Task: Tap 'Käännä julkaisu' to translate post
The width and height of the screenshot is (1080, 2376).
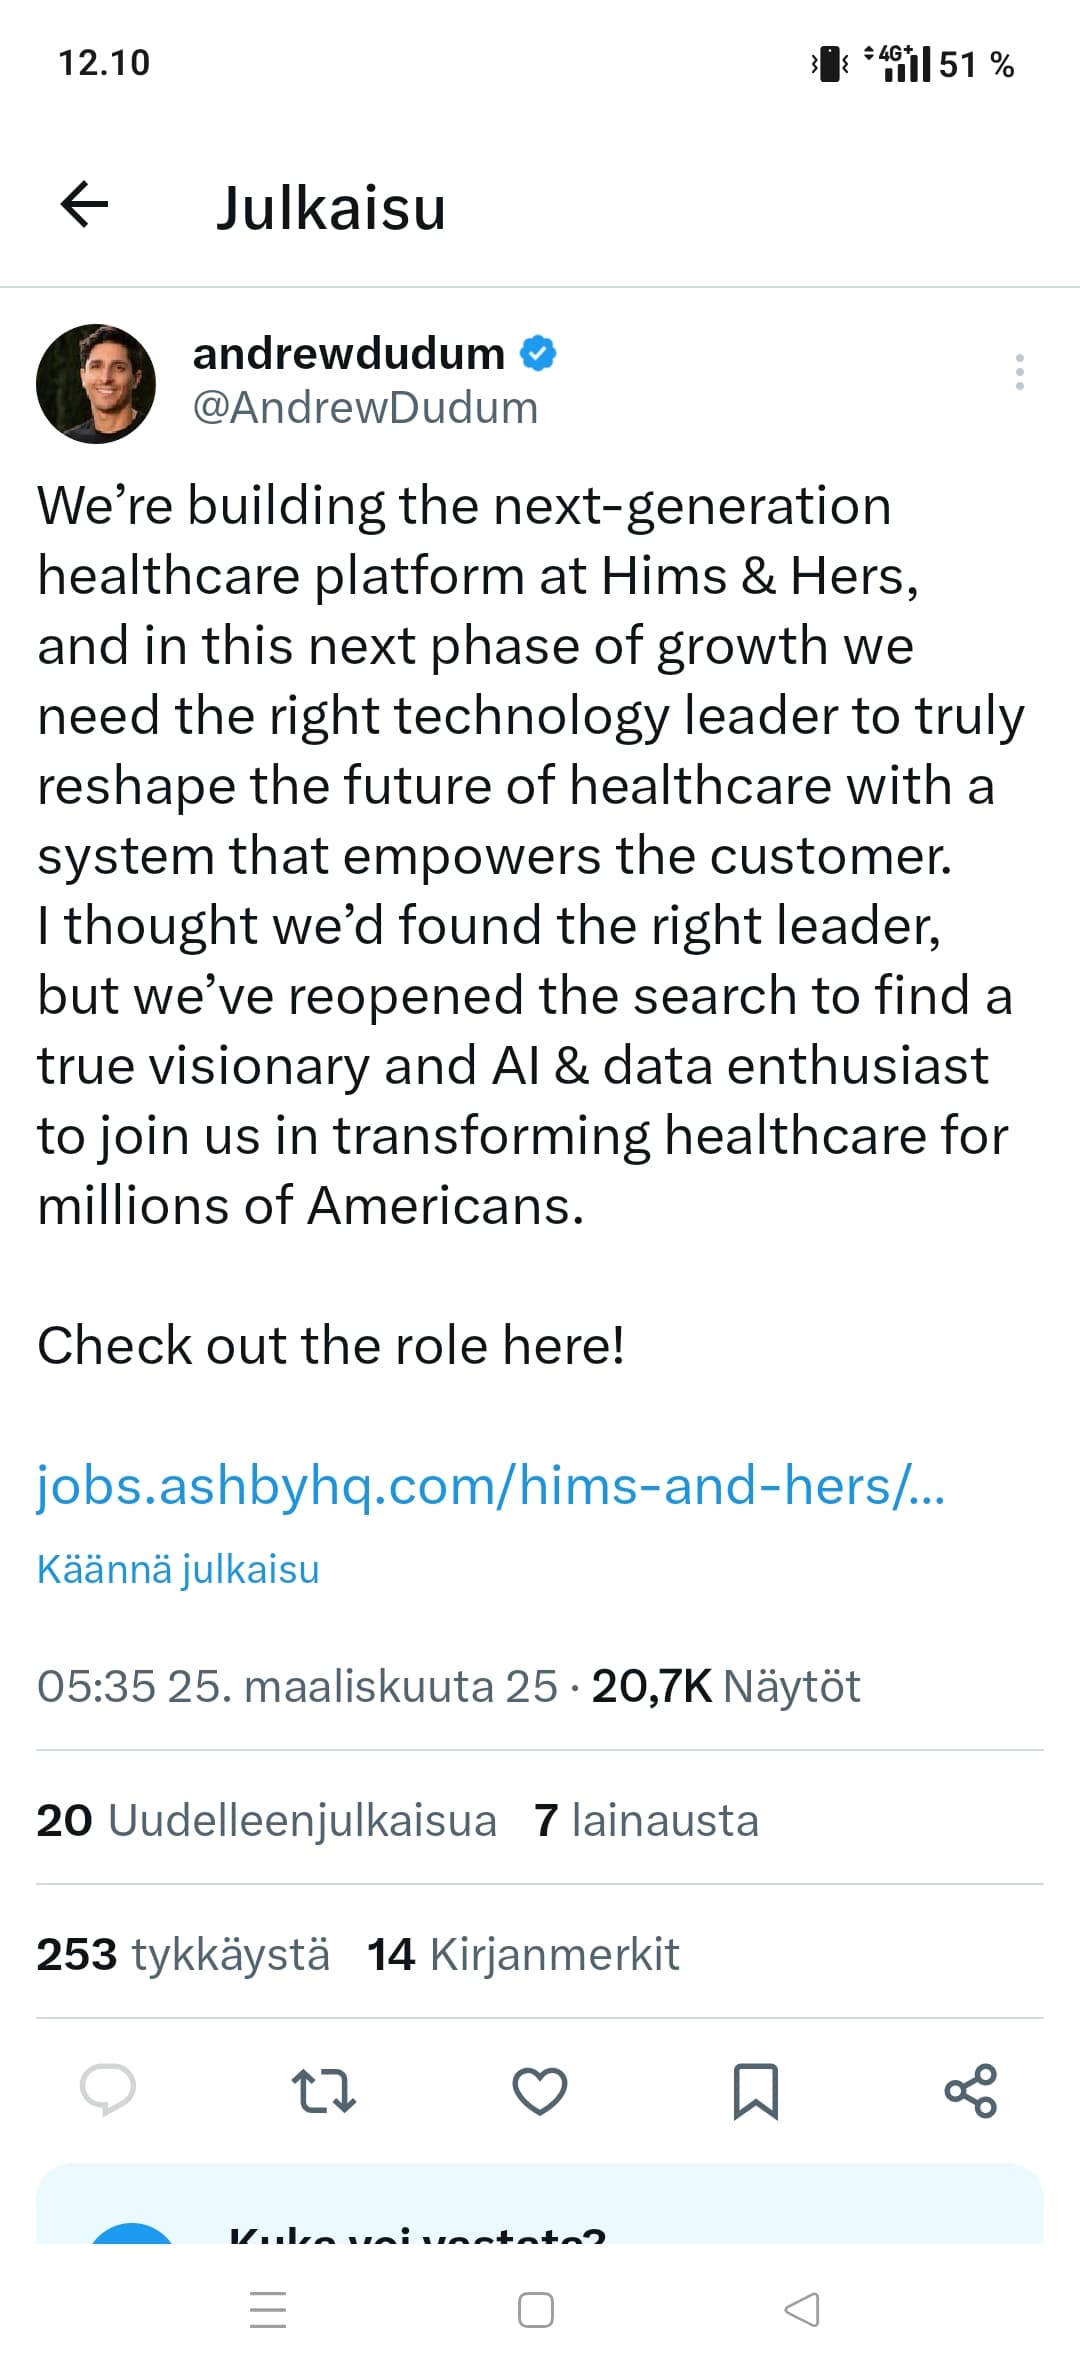Action: 178,1570
